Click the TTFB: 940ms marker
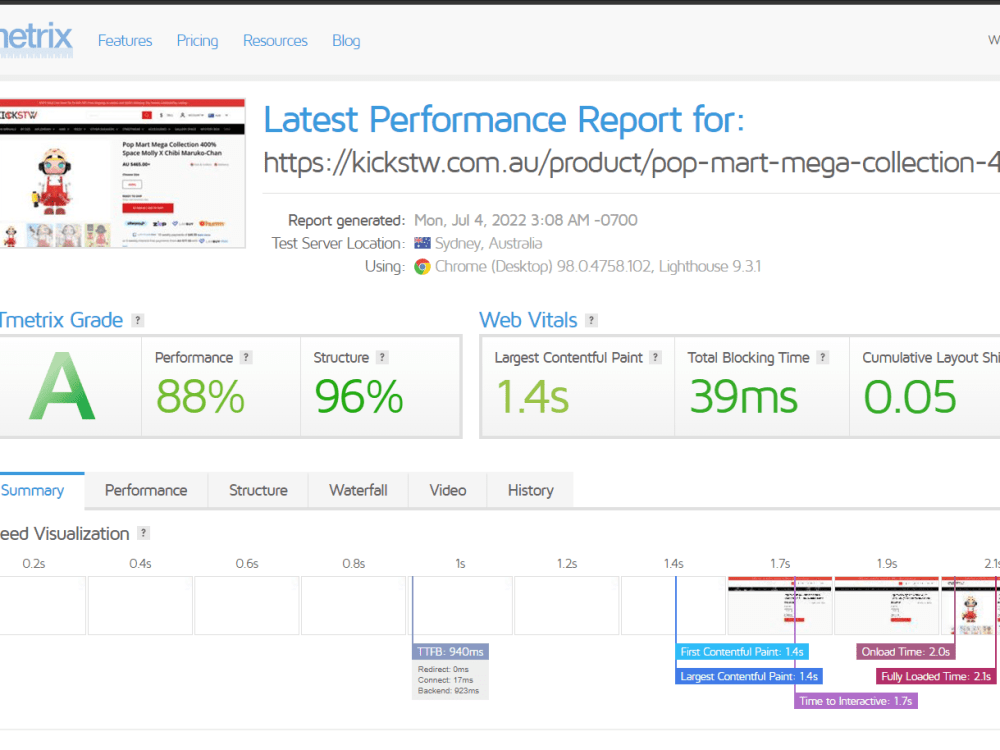Image resolution: width=1000 pixels, height=750 pixels. click(450, 652)
